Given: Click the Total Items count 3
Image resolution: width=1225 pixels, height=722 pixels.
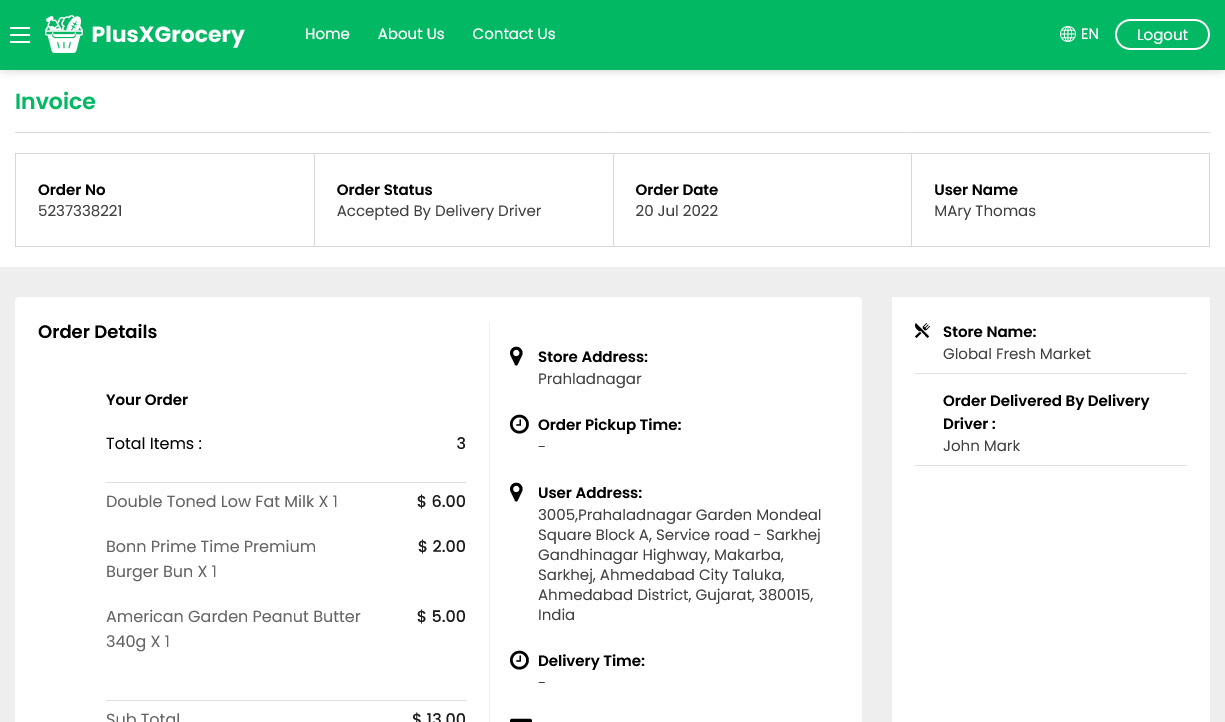Looking at the screenshot, I should [461, 444].
